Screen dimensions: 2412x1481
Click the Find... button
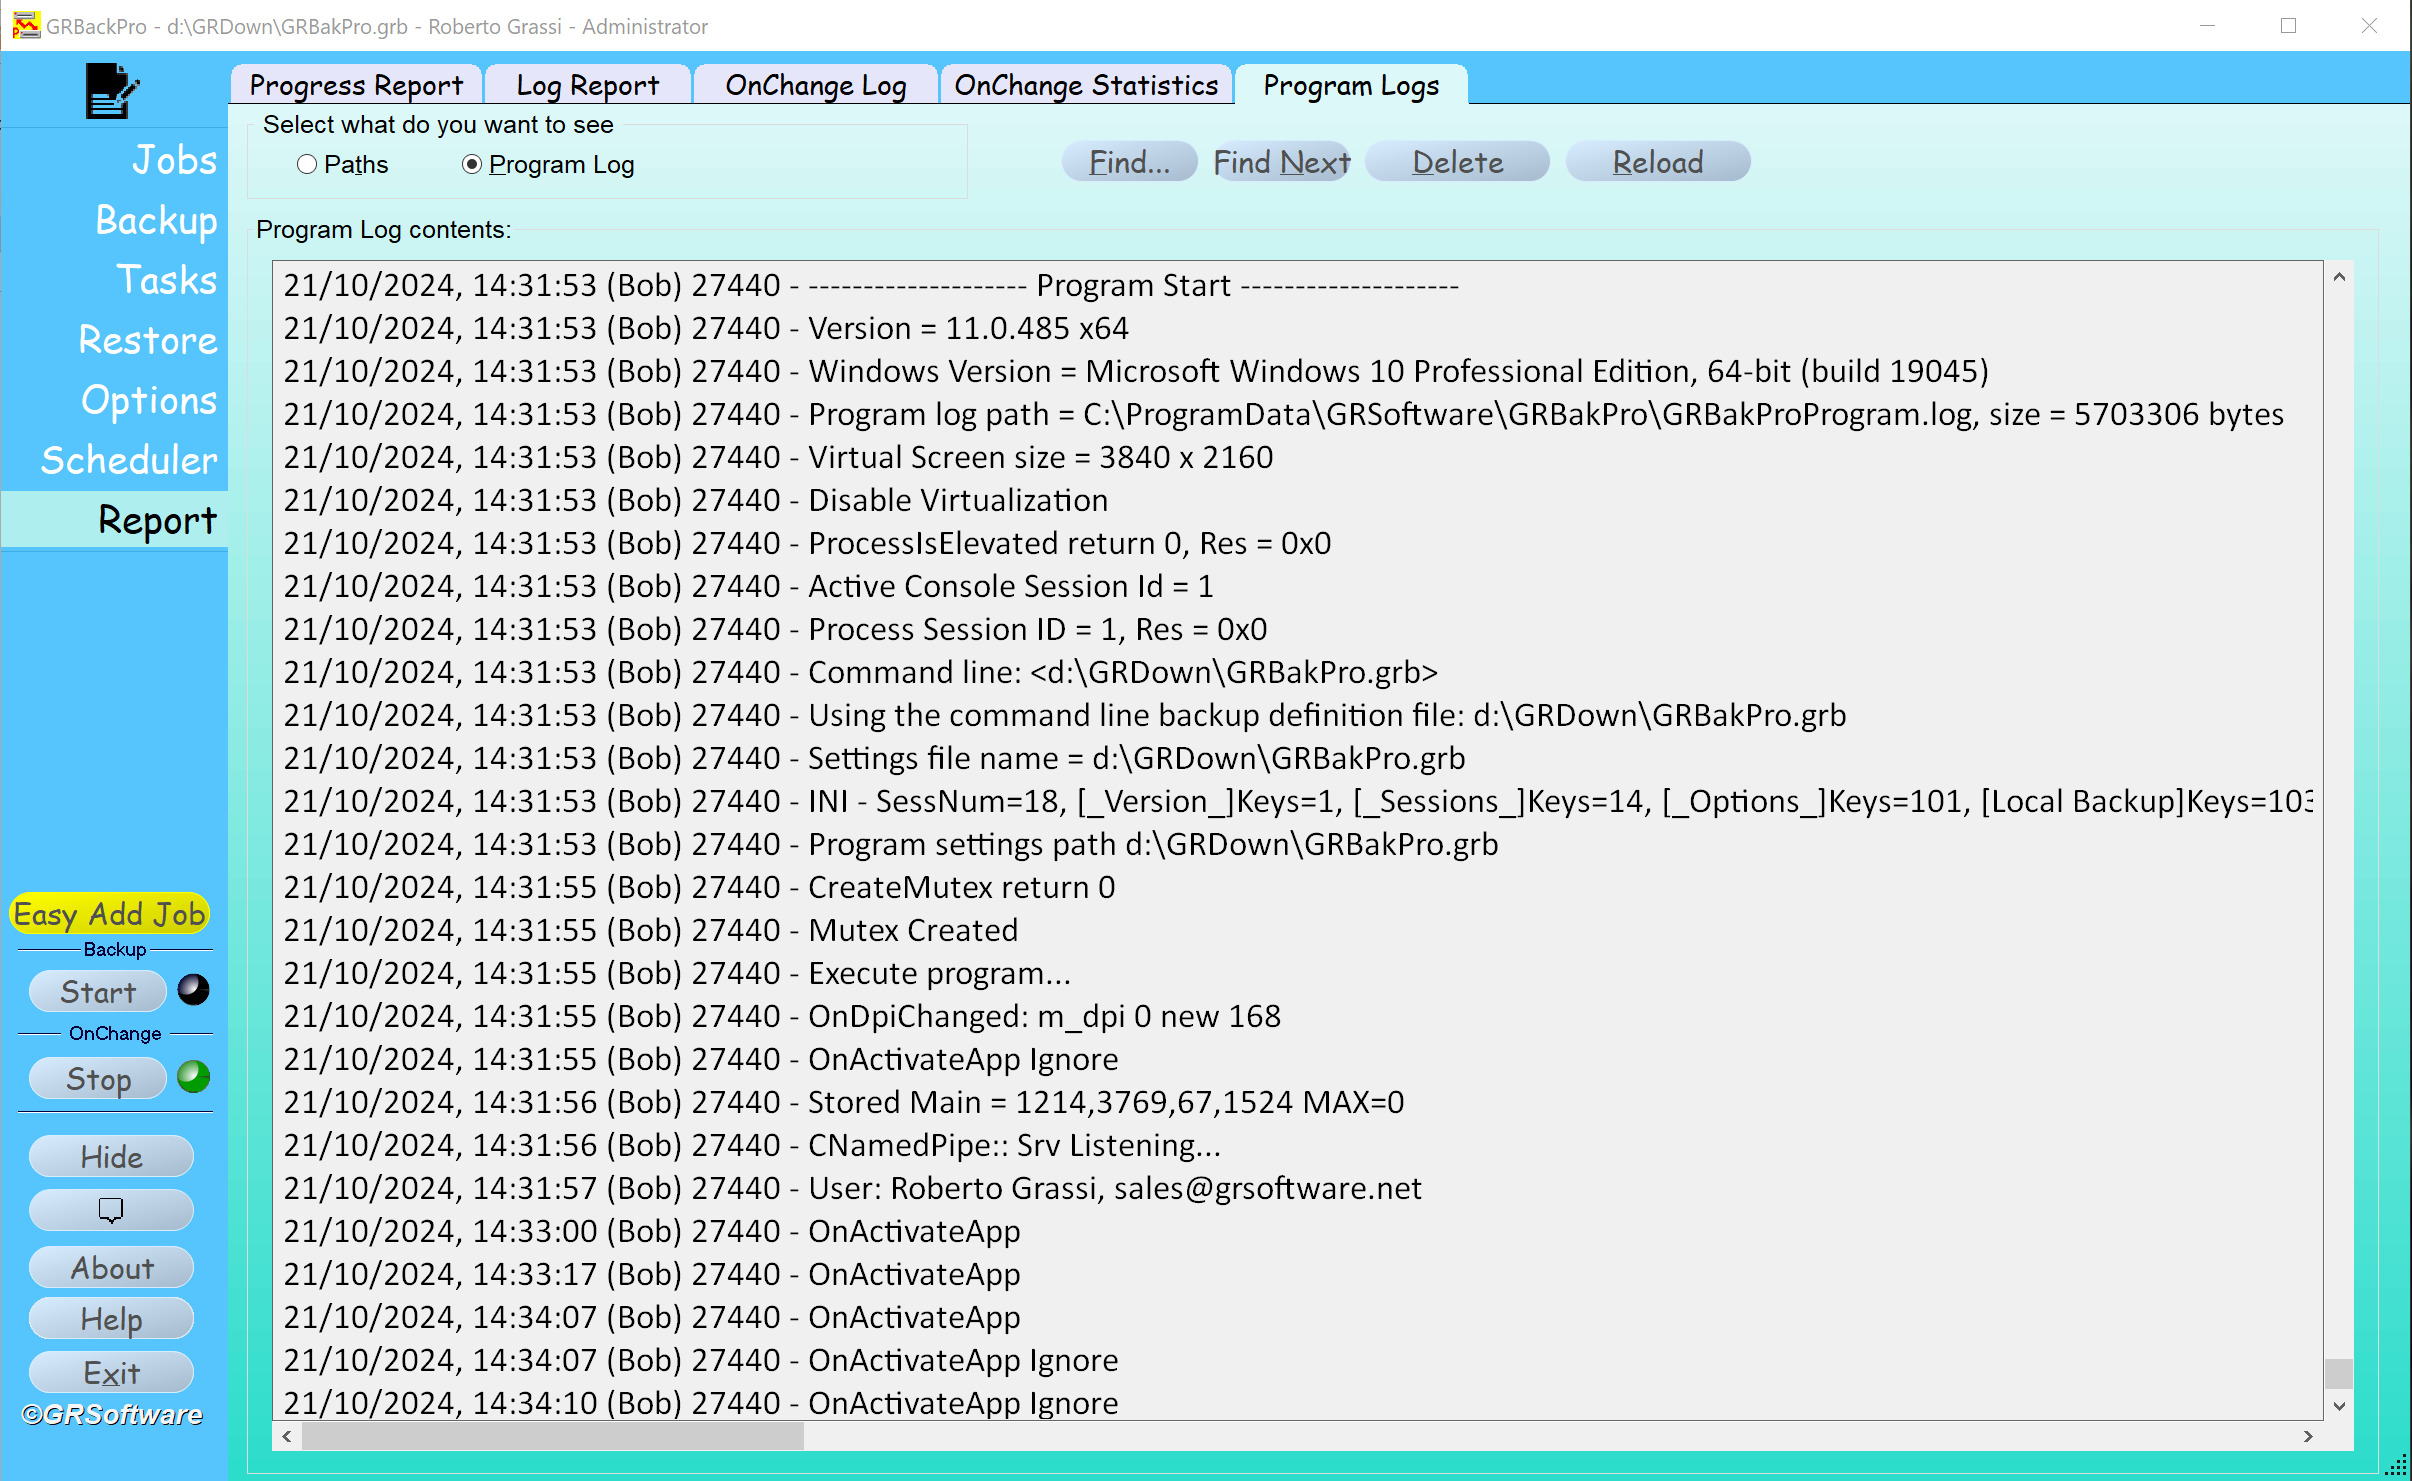[1129, 162]
